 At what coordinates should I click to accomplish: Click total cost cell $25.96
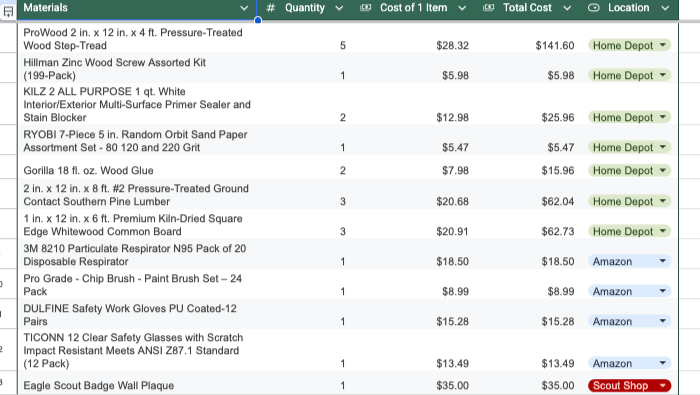point(558,117)
